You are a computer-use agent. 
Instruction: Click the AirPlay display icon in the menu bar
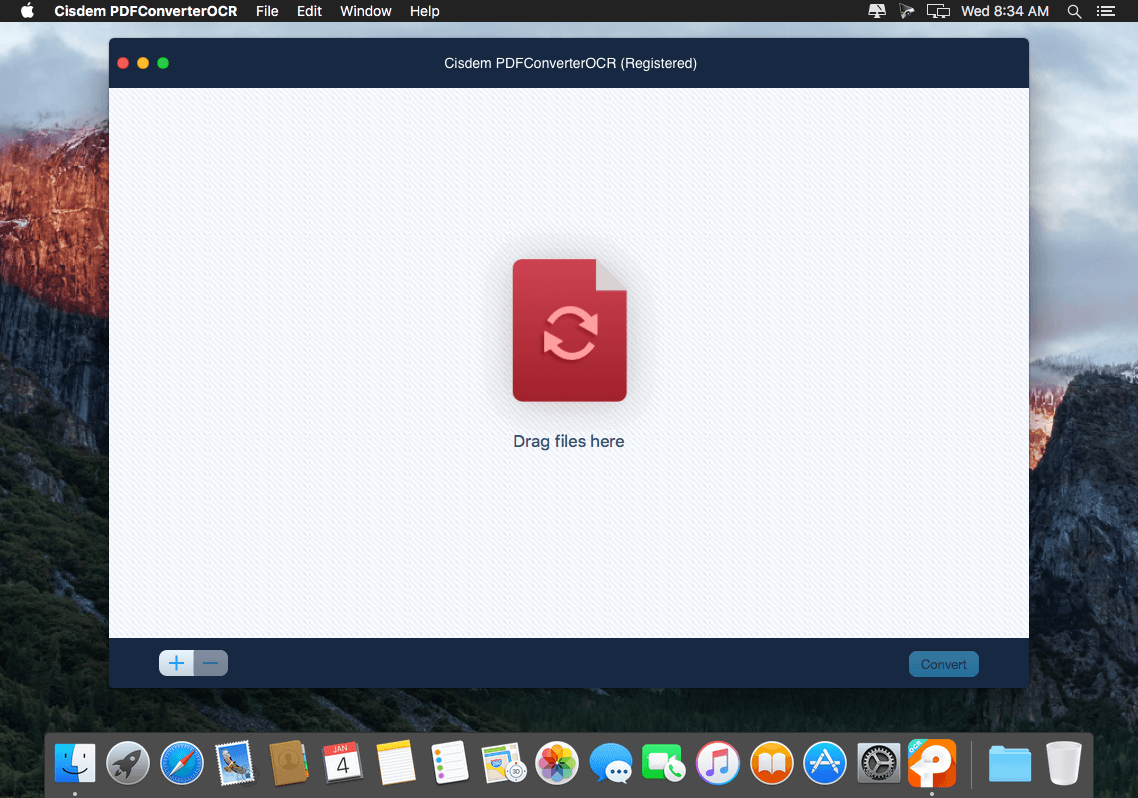click(x=877, y=11)
